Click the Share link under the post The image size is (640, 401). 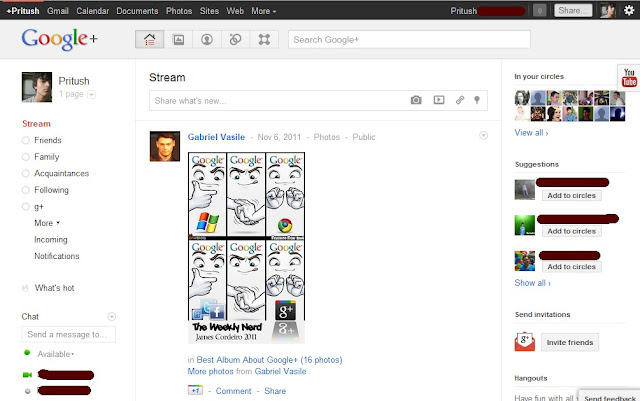tap(275, 391)
